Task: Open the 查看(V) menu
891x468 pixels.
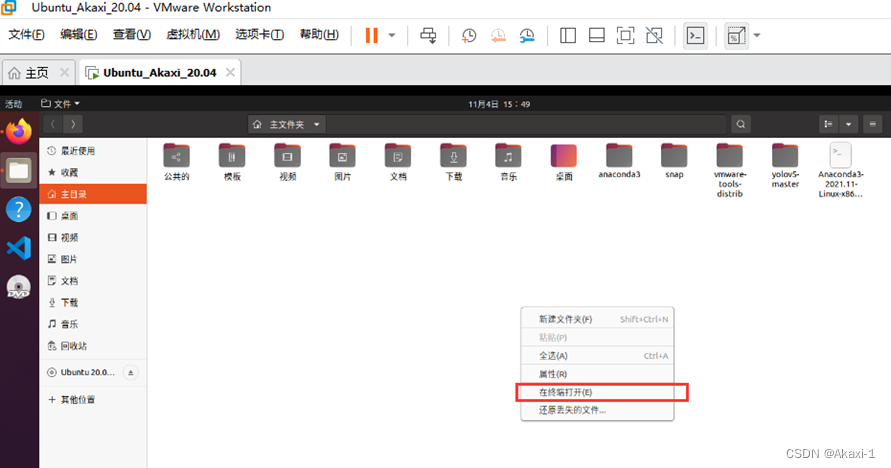Action: [132, 35]
